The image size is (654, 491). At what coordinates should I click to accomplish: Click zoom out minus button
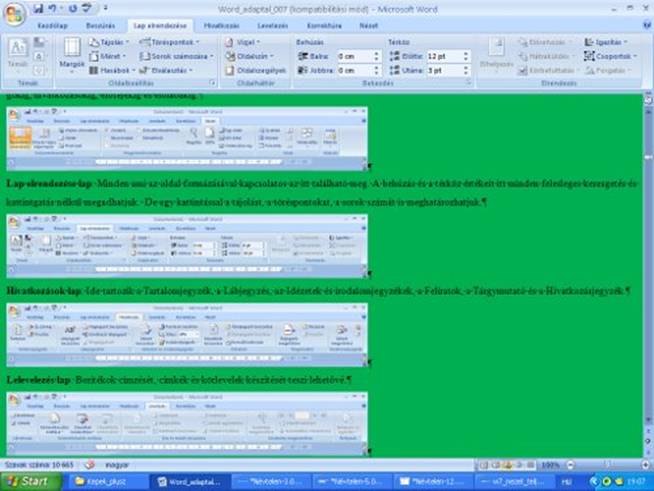[x=571, y=465]
